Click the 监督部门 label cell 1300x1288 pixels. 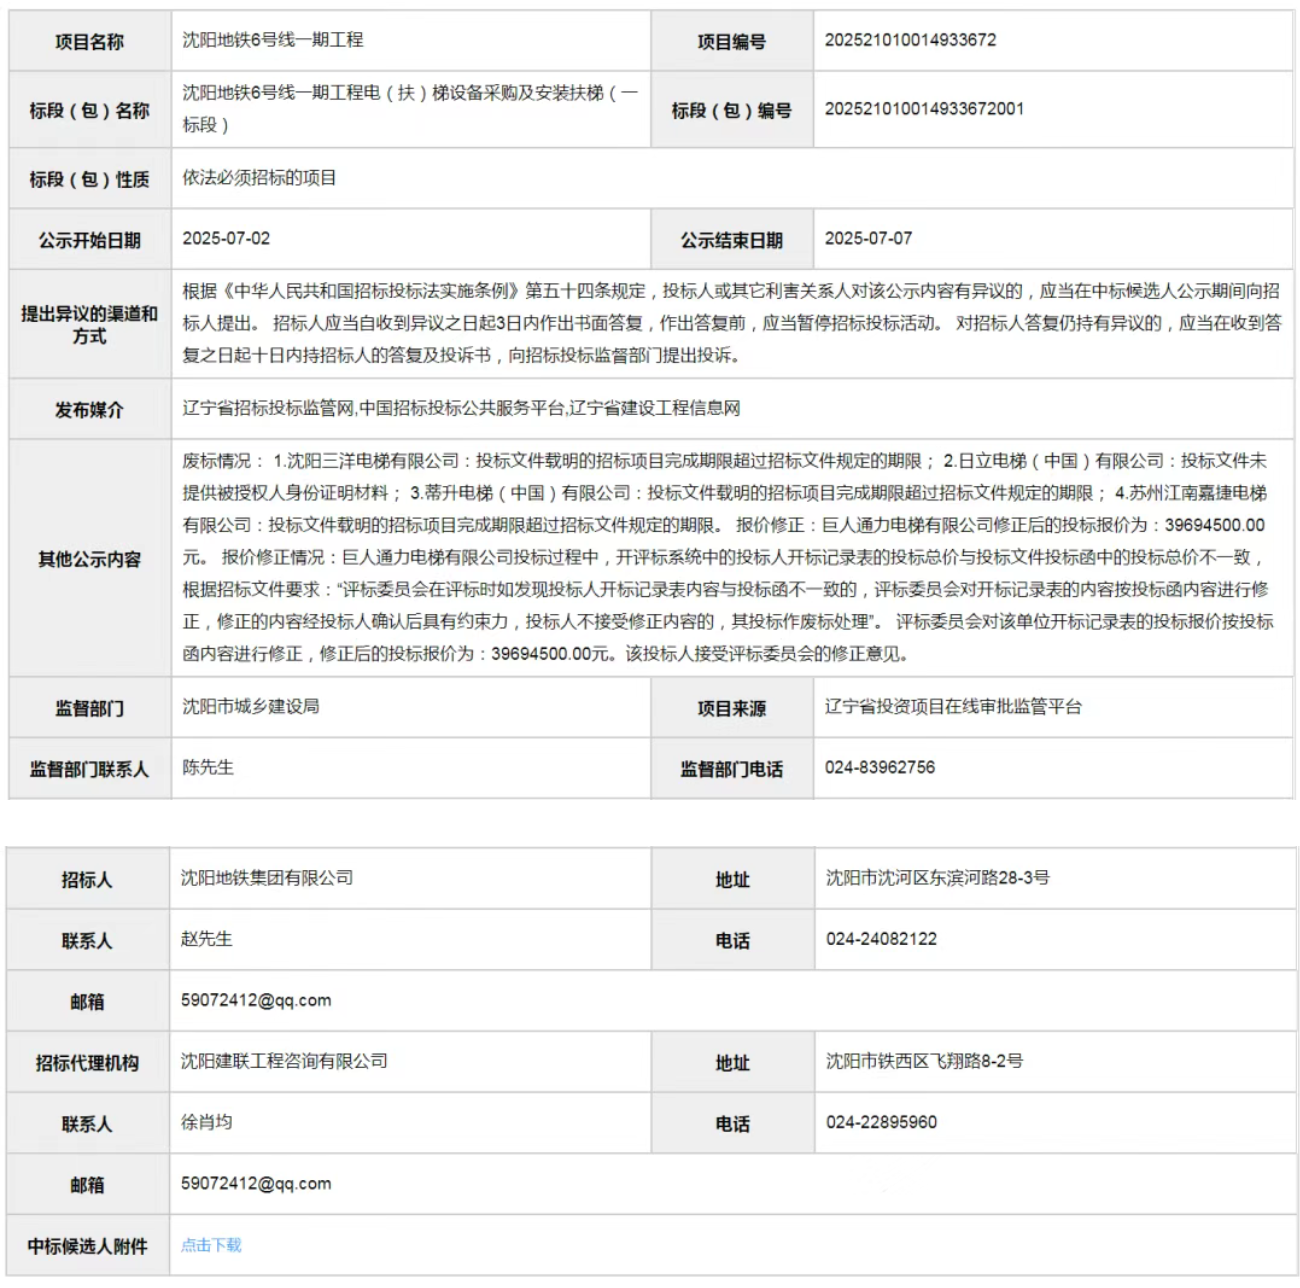90,708
